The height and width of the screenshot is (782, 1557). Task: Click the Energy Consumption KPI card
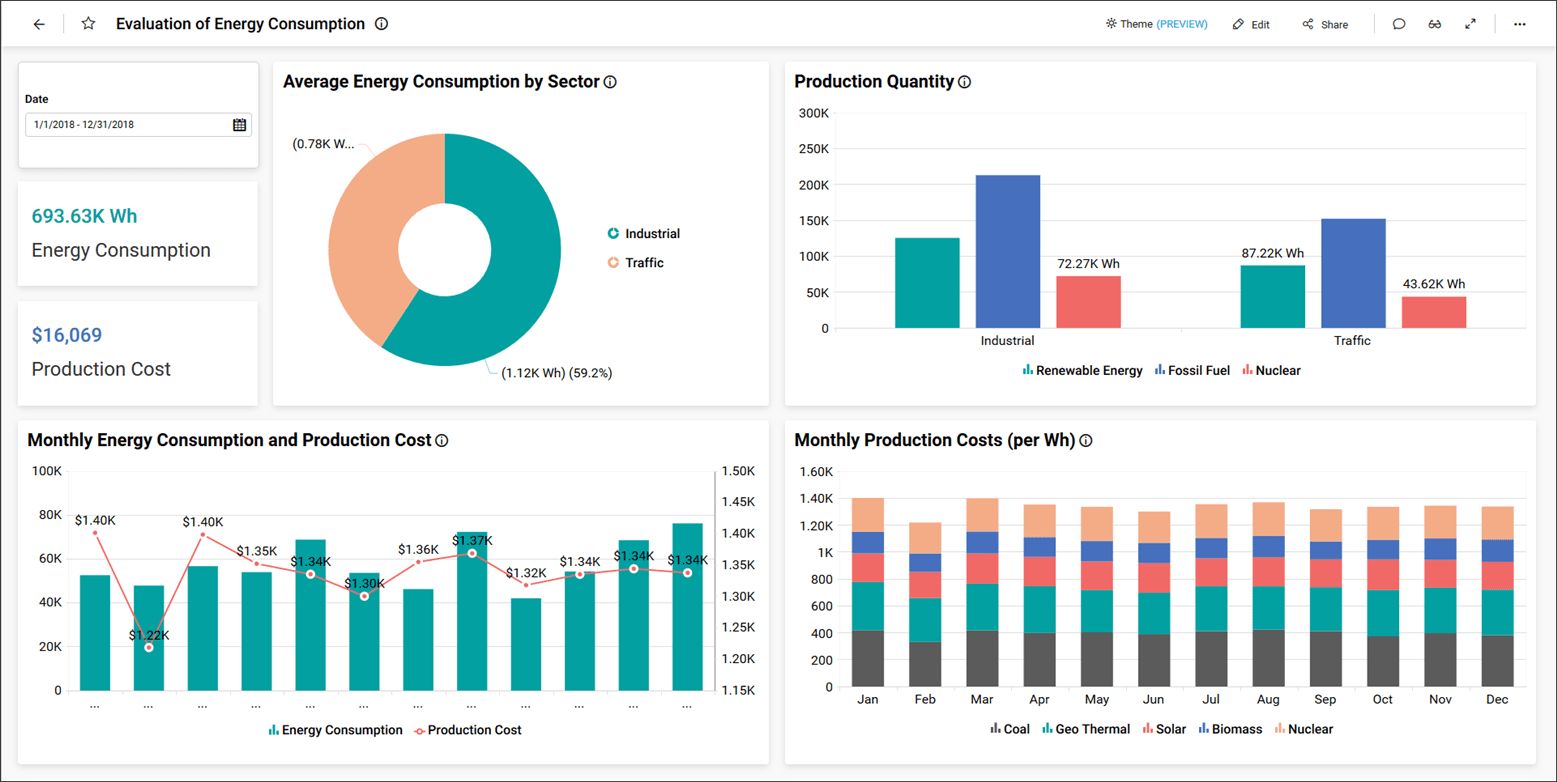[138, 233]
